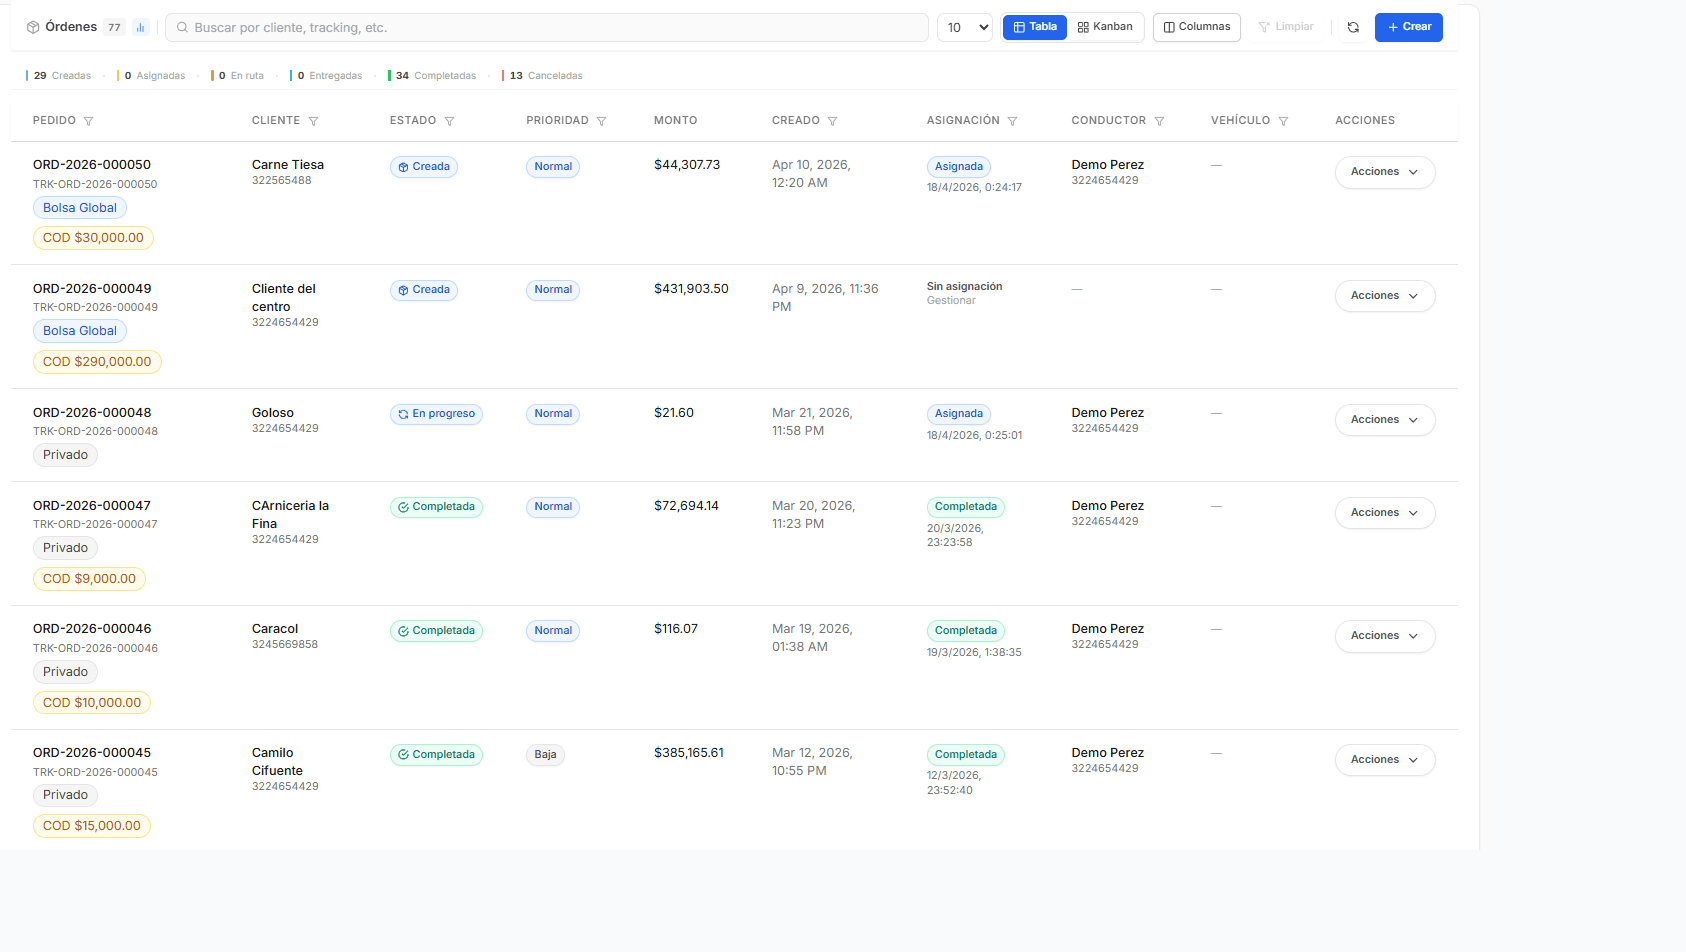Click the COD $30,000.00 badge

[x=93, y=238]
